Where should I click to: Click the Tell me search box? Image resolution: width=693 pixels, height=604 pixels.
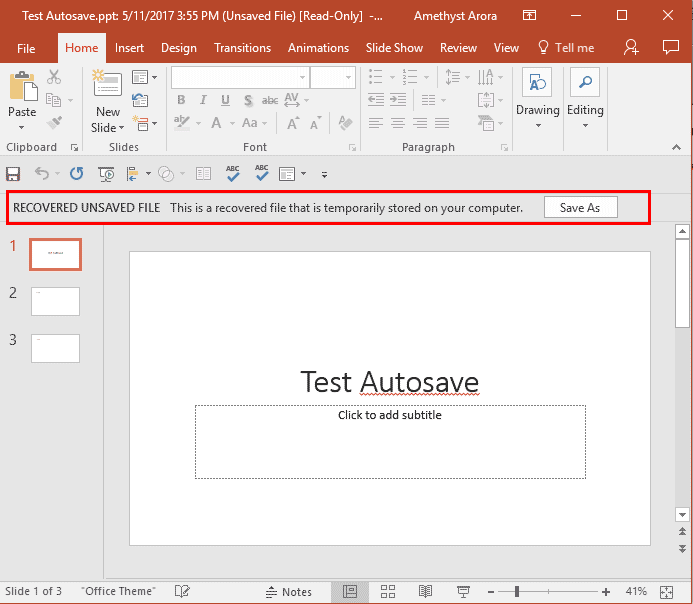point(566,48)
